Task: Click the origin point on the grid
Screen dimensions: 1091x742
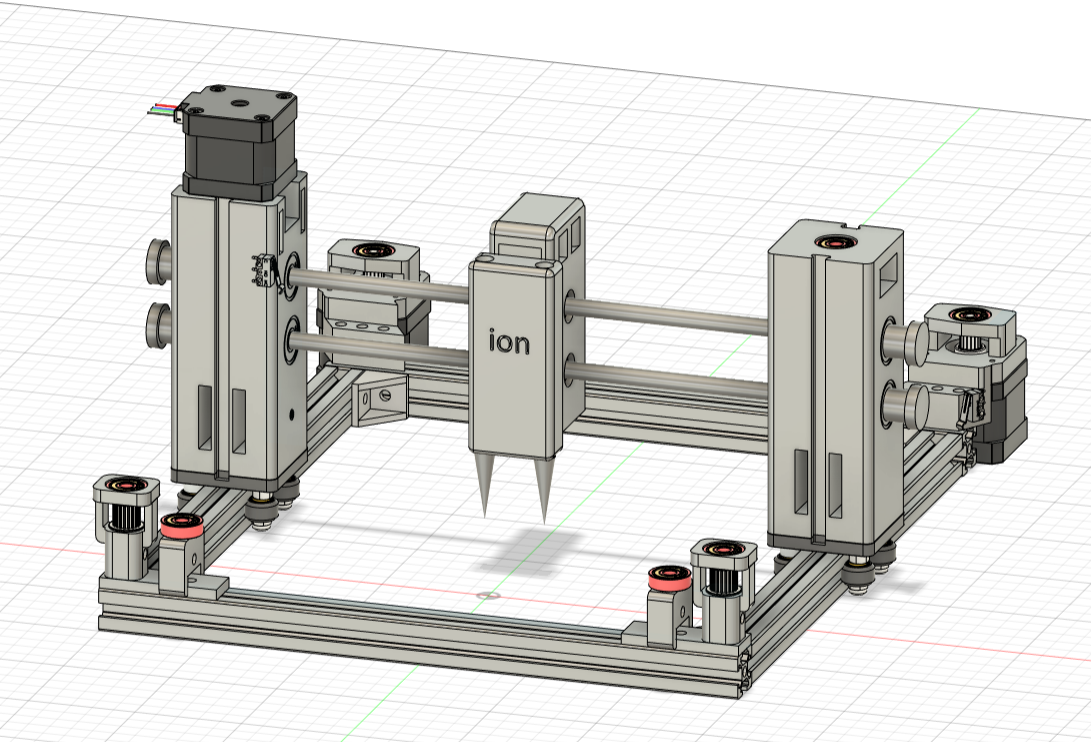Action: tap(487, 597)
